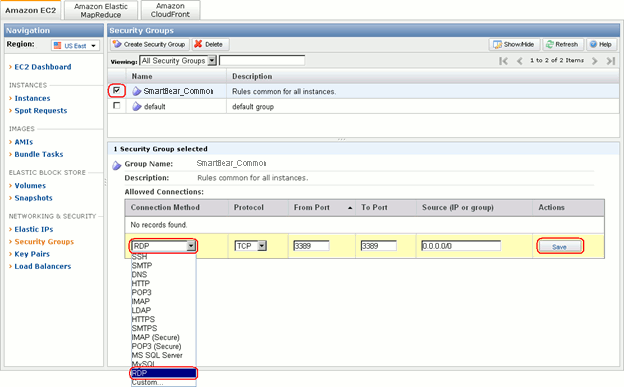Check the default group checkbox
The height and width of the screenshot is (388, 625).
116,106
